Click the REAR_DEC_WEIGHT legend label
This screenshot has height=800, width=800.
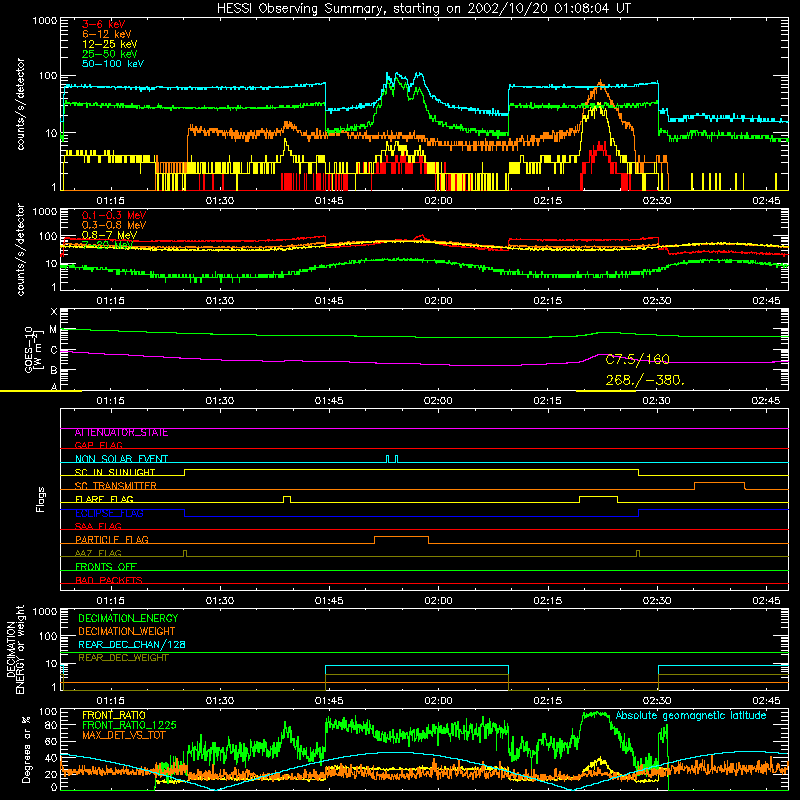click(123, 658)
